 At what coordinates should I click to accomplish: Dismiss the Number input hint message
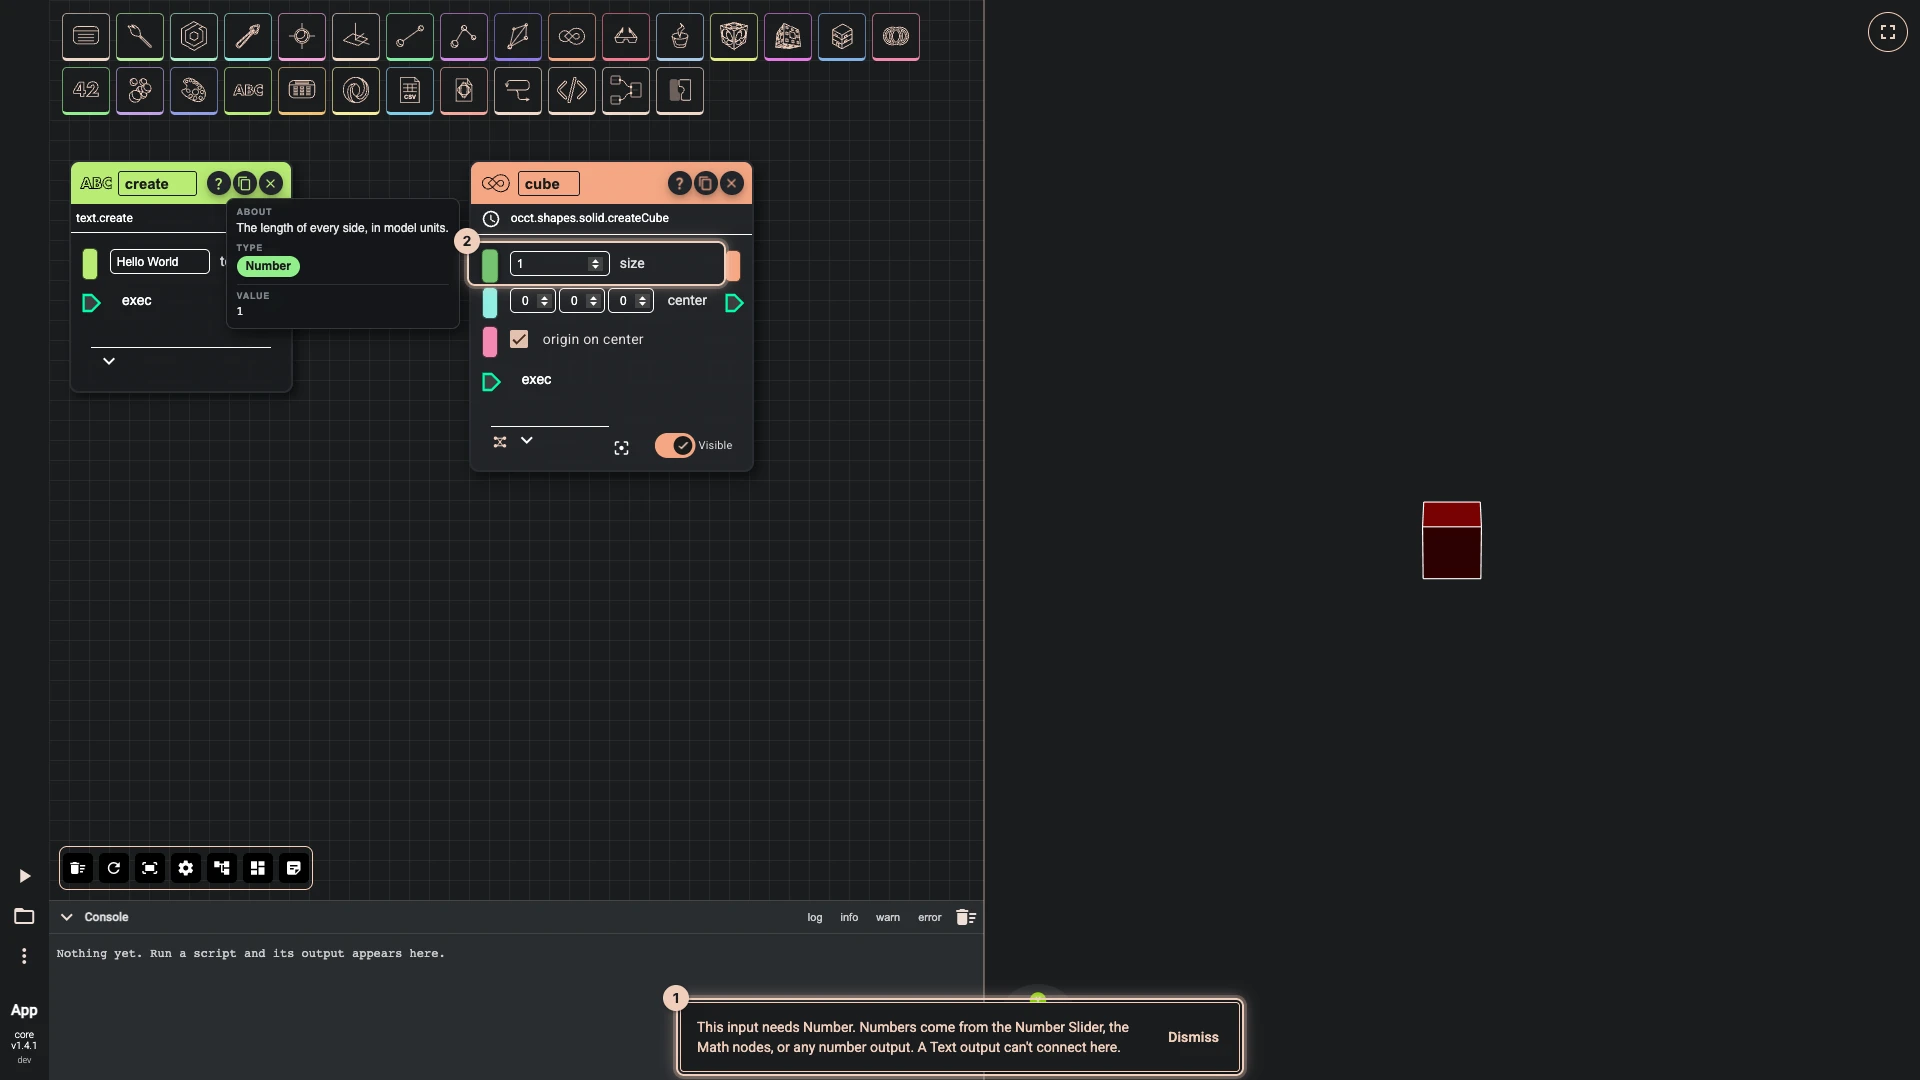point(1193,1037)
